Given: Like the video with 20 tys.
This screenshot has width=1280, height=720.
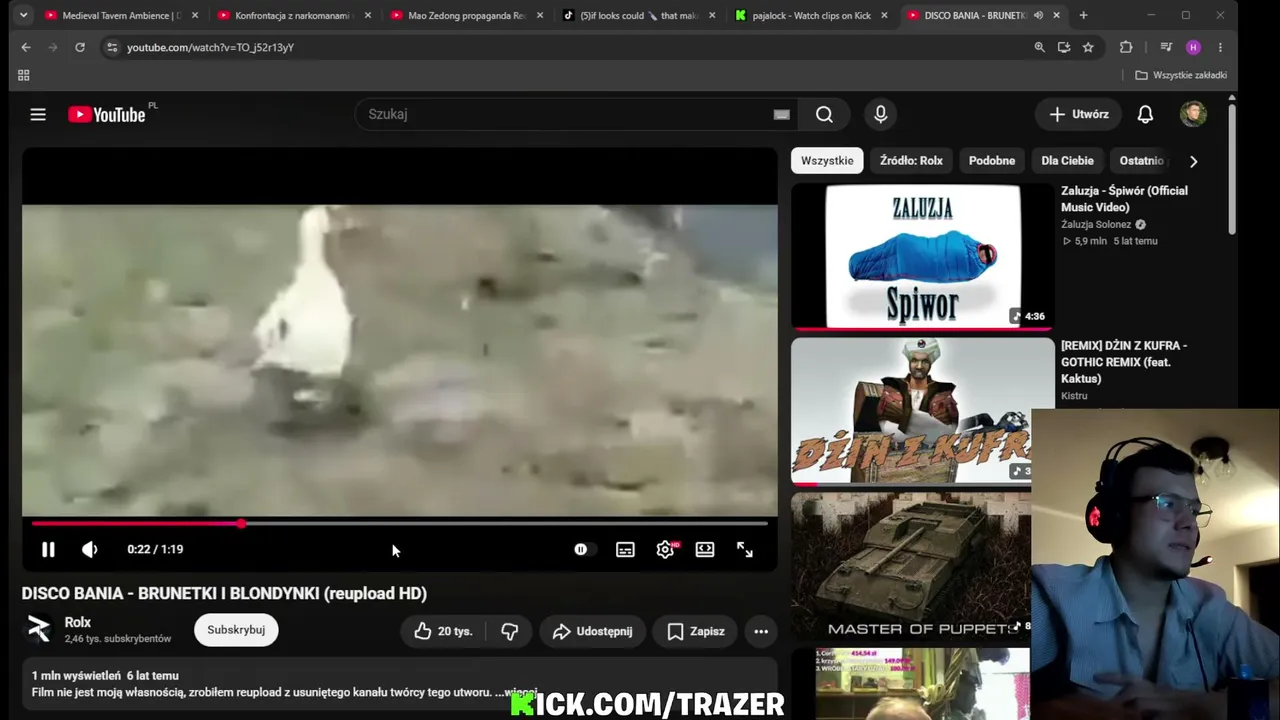Looking at the screenshot, I should coord(443,631).
